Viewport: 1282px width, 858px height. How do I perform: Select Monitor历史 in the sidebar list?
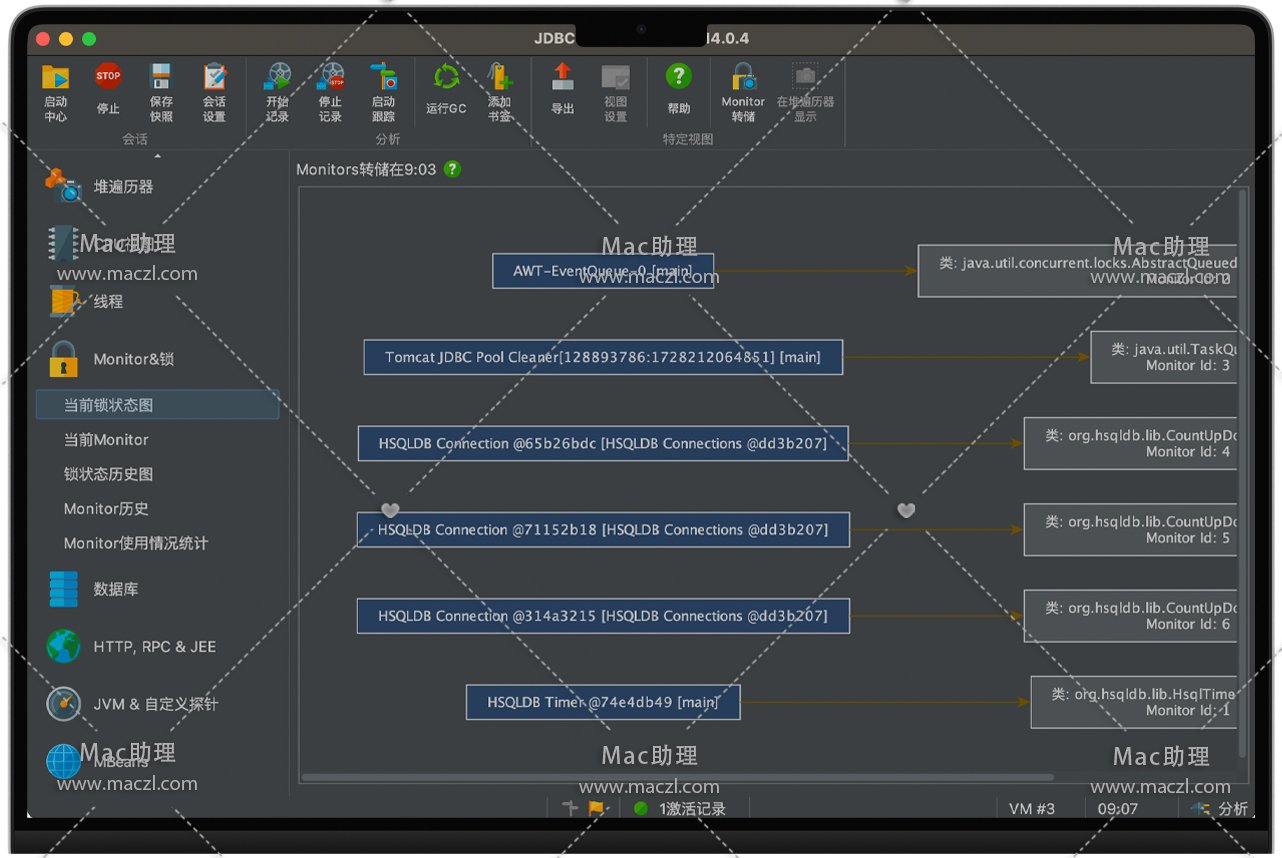point(106,509)
